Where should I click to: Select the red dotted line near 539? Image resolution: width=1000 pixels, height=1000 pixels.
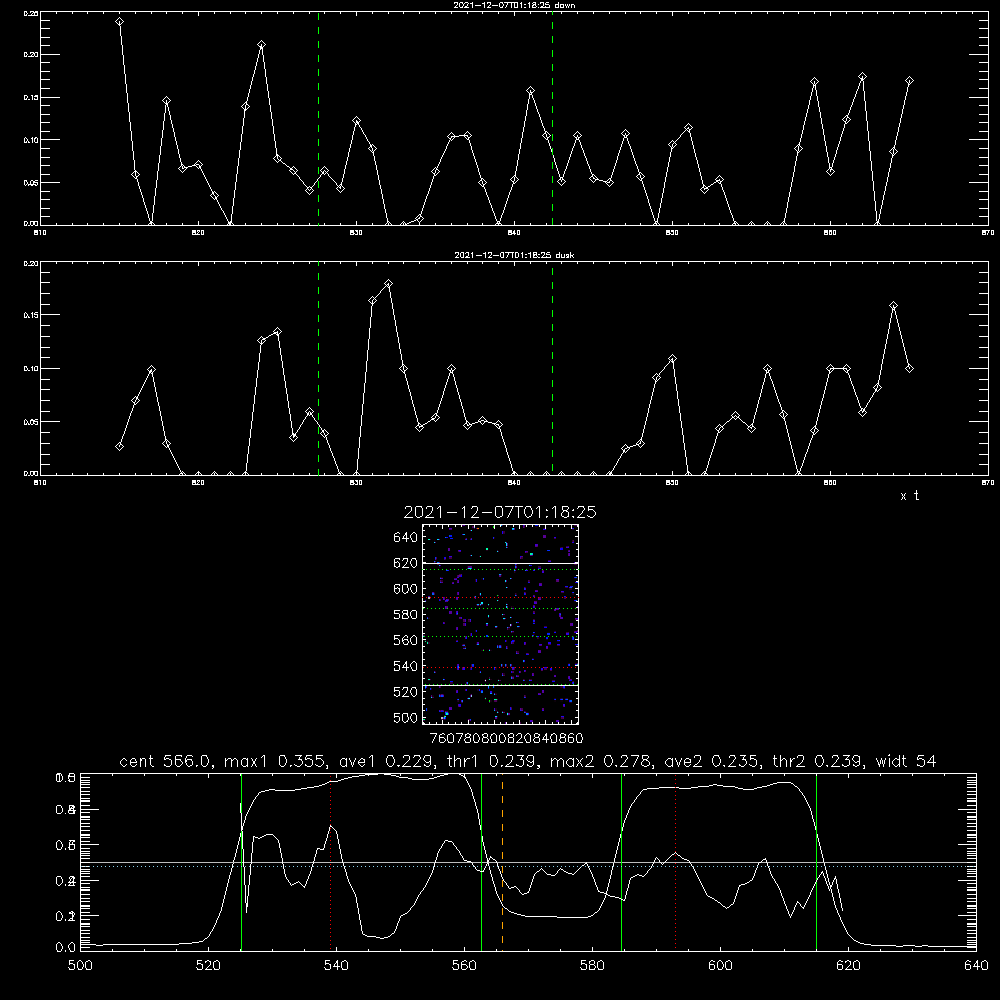[330, 864]
